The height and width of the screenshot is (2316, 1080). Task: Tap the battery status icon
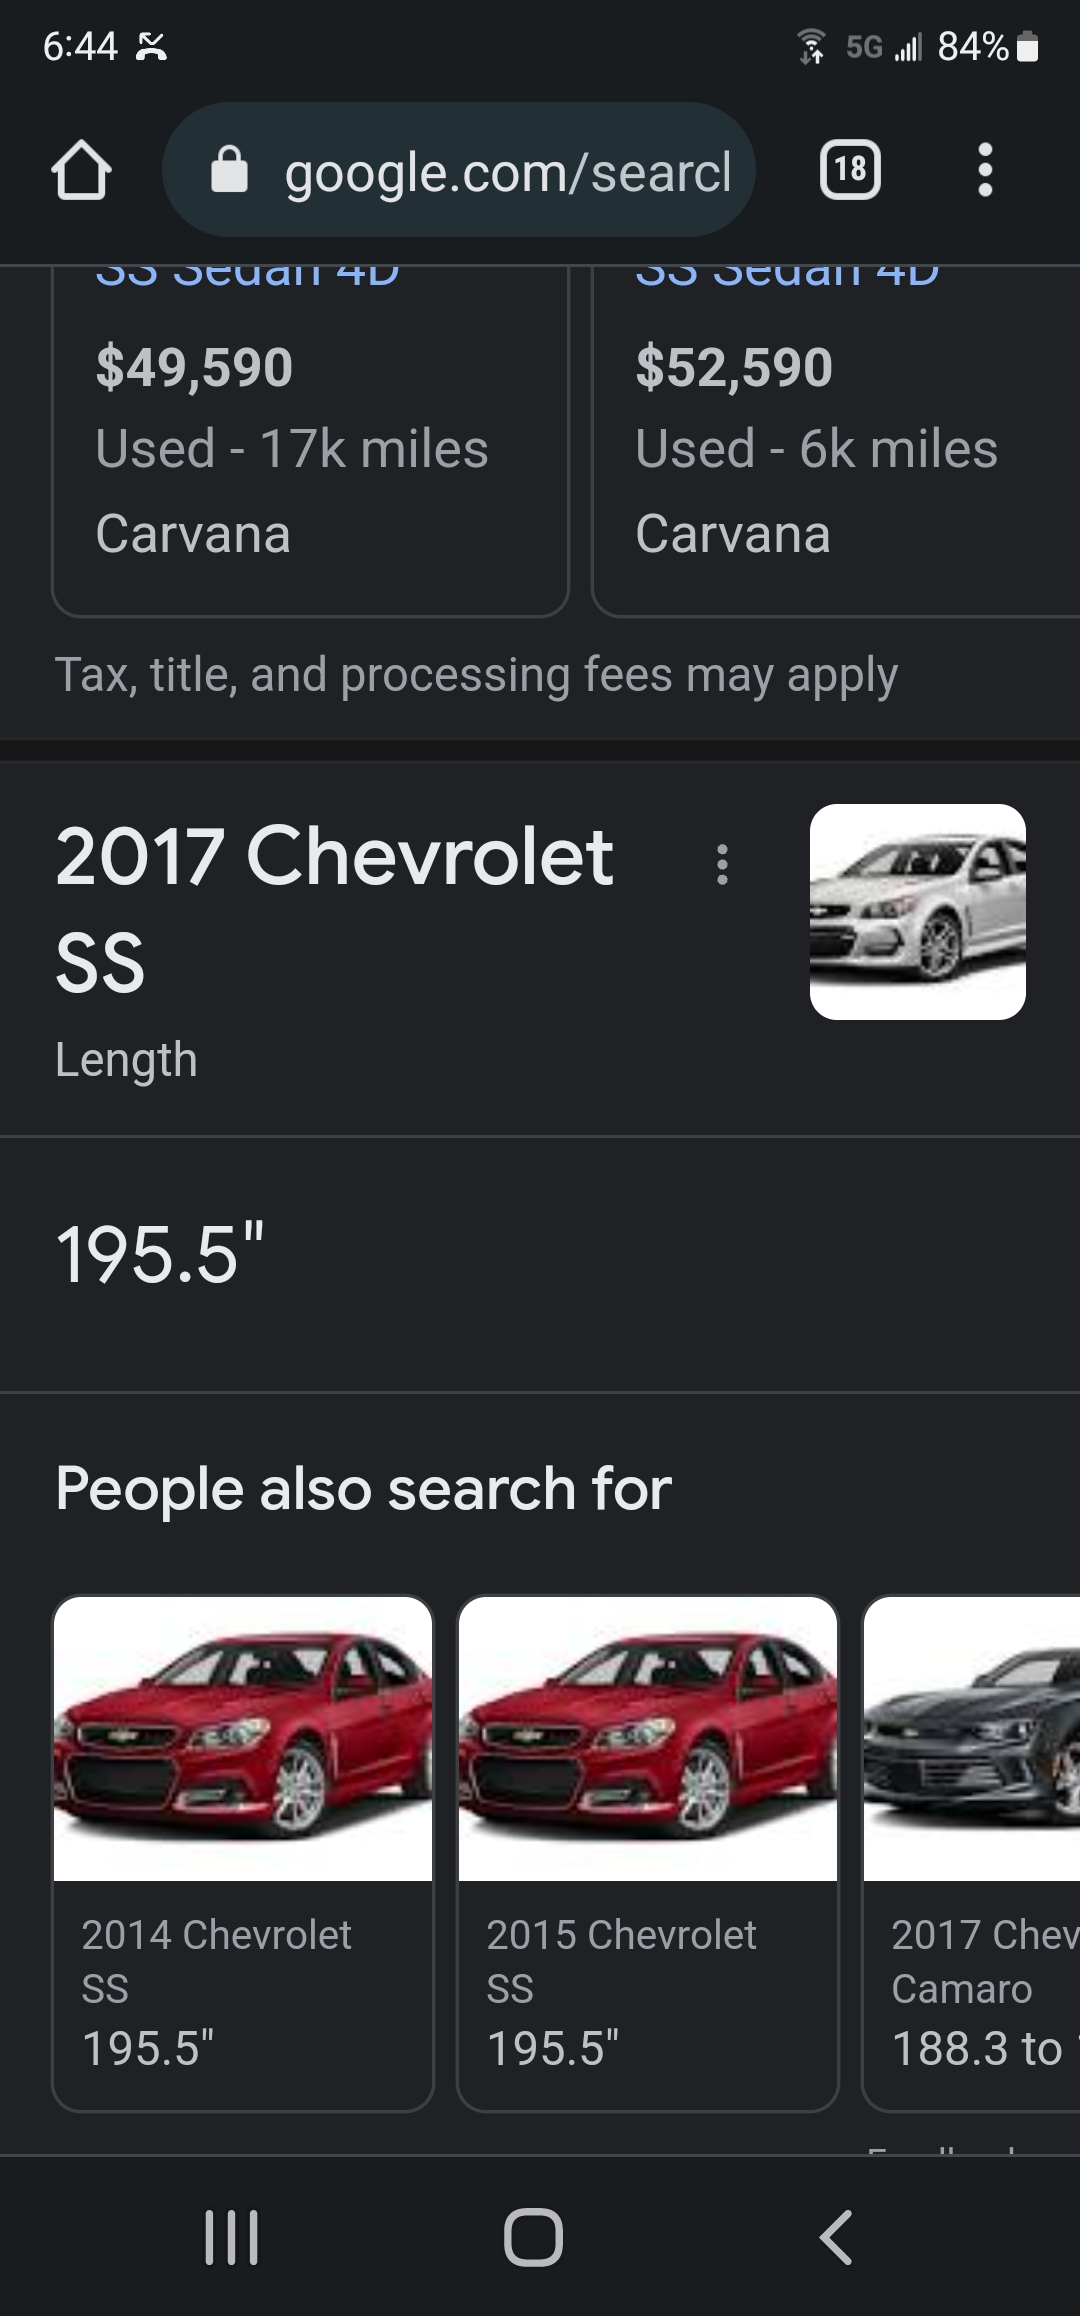tap(1027, 47)
